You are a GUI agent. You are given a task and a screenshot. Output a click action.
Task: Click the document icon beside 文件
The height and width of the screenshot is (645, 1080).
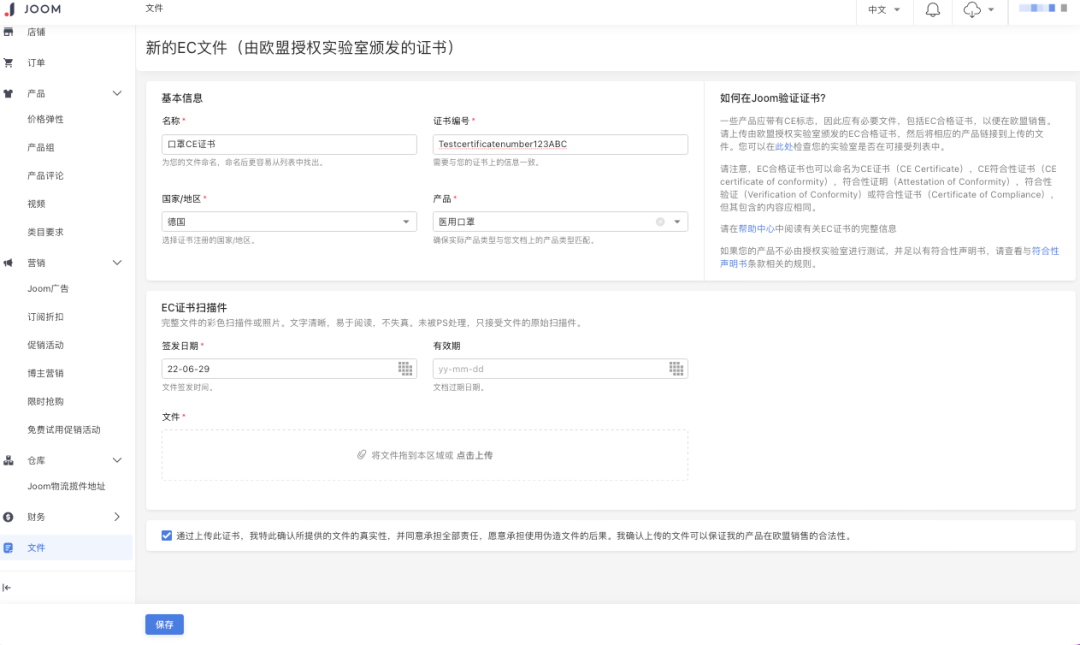coord(8,548)
